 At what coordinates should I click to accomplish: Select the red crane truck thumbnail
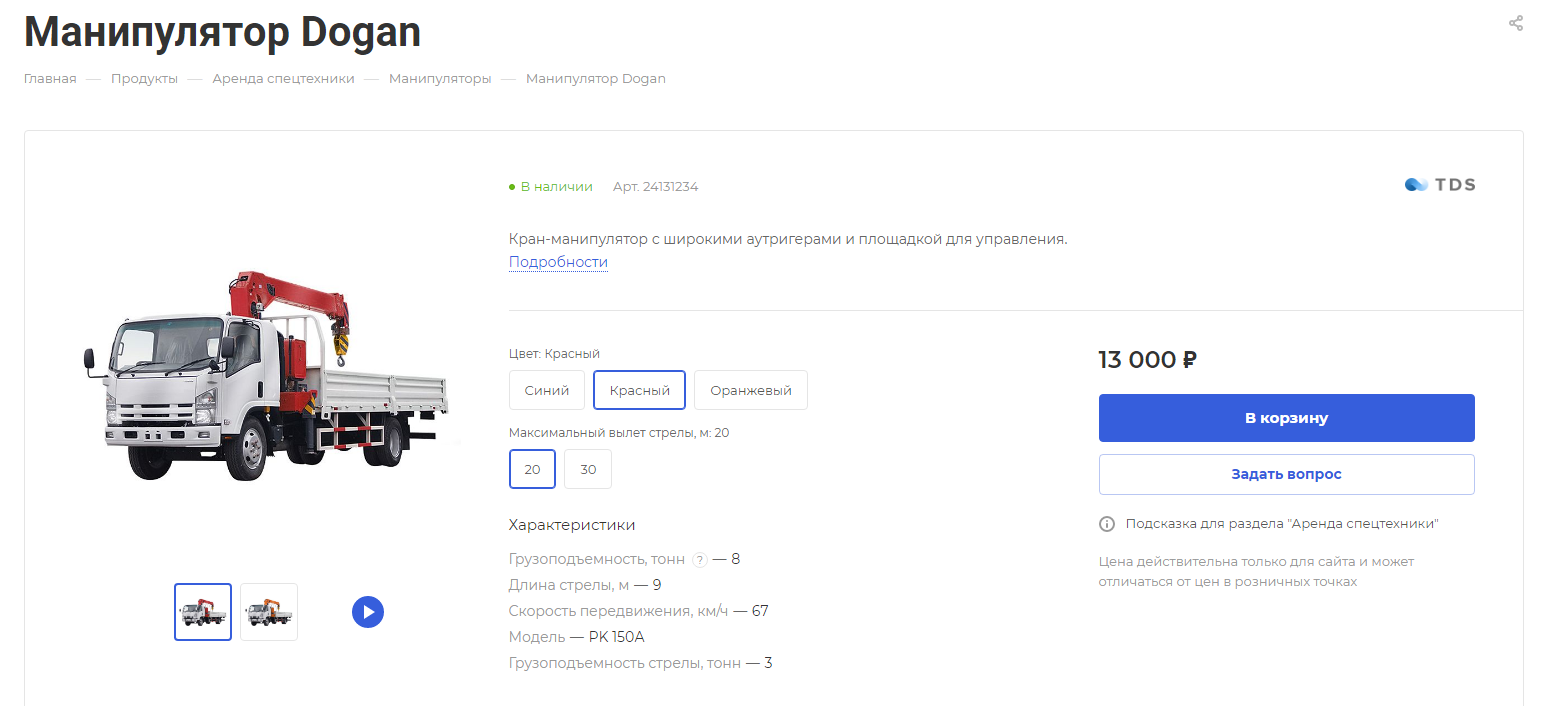click(x=203, y=612)
